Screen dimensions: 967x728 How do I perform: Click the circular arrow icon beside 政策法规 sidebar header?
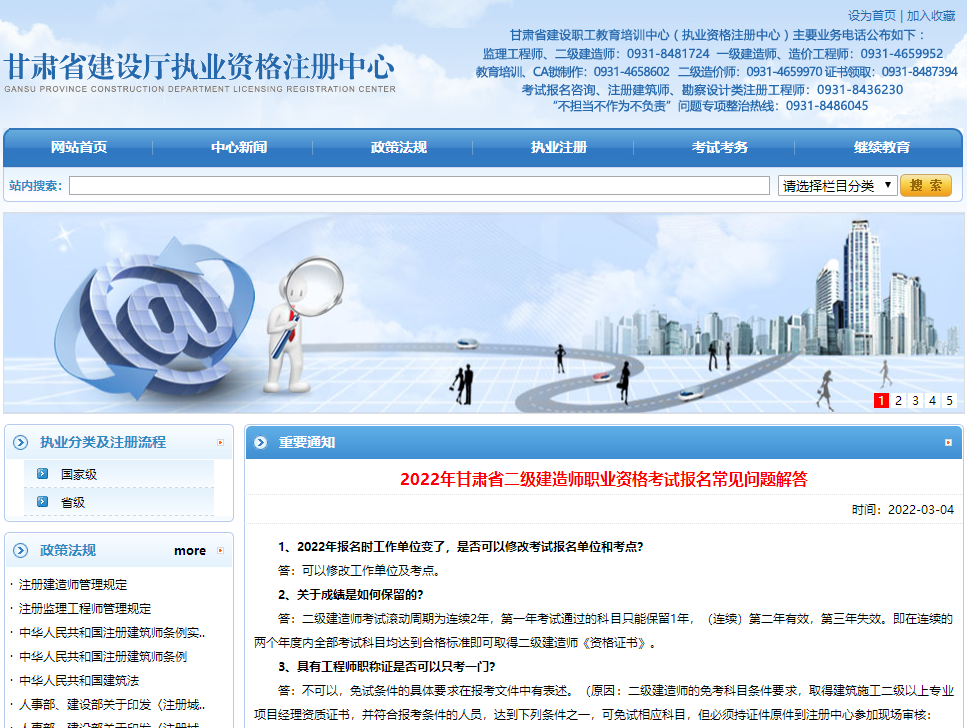click(20, 550)
